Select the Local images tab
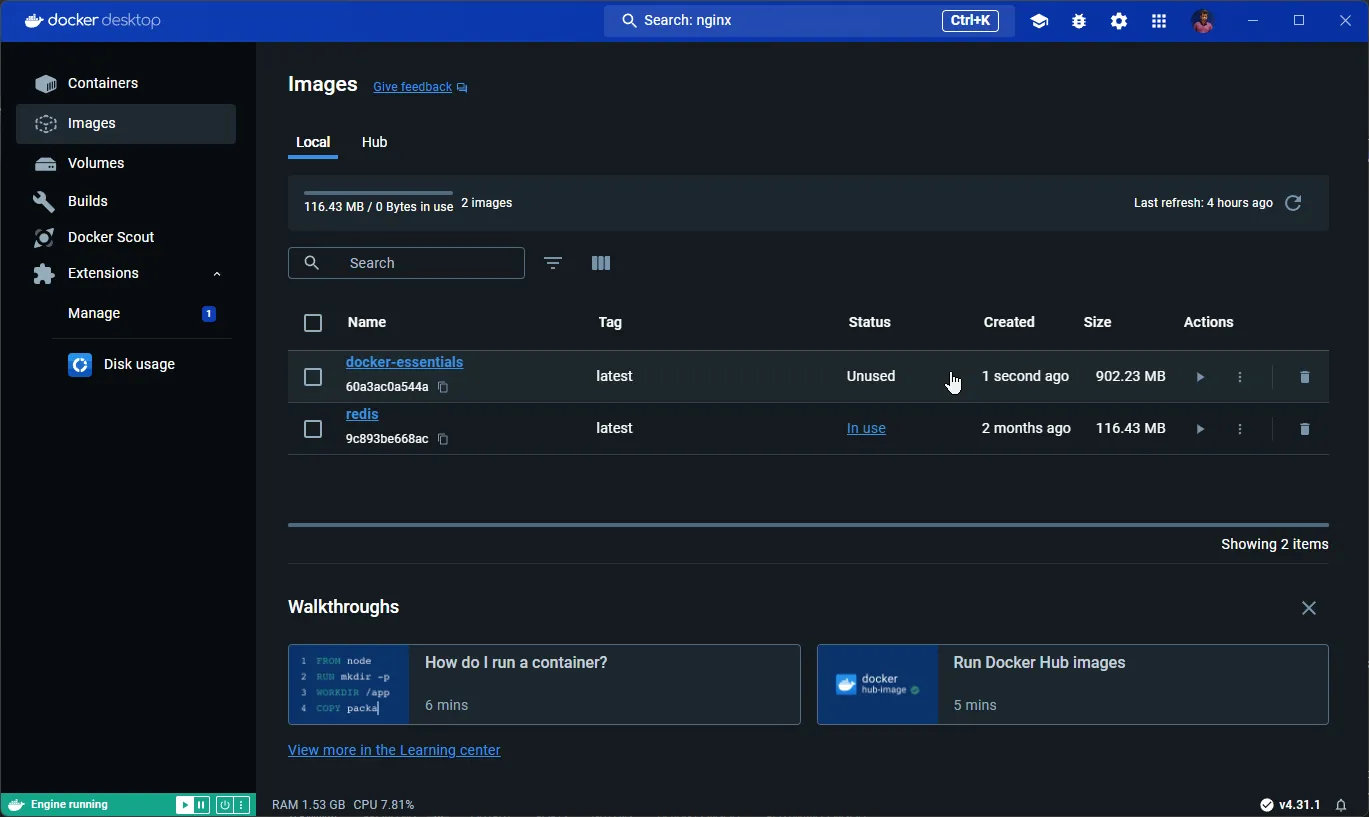The image size is (1369, 817). click(x=313, y=142)
